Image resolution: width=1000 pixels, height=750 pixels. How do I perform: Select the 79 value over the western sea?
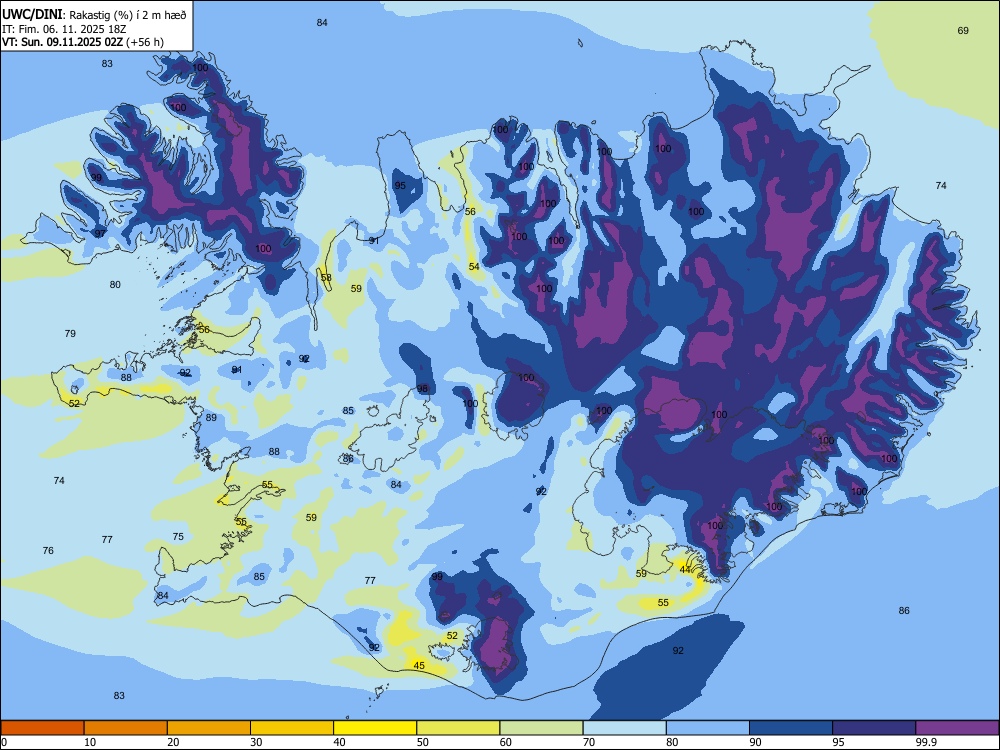[70, 334]
